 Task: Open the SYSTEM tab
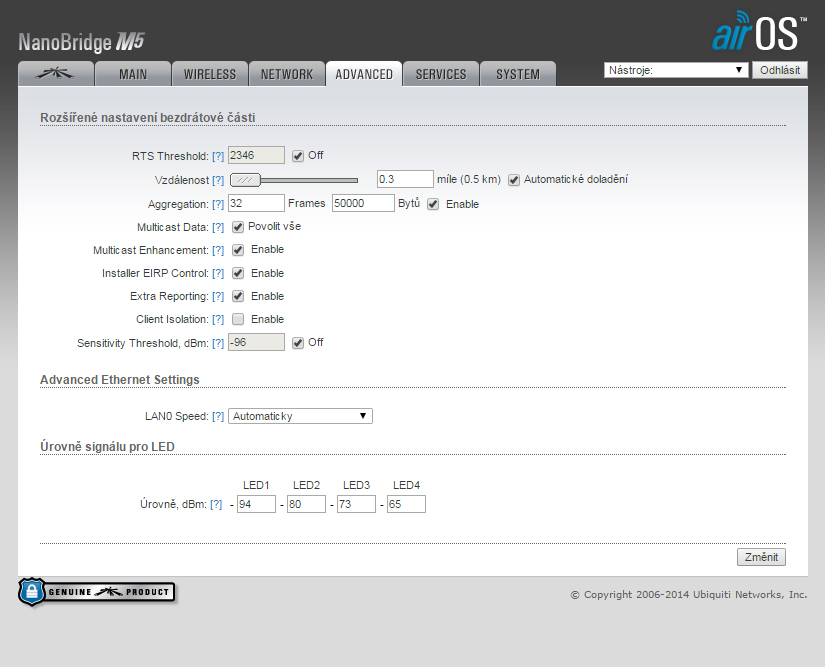(518, 74)
